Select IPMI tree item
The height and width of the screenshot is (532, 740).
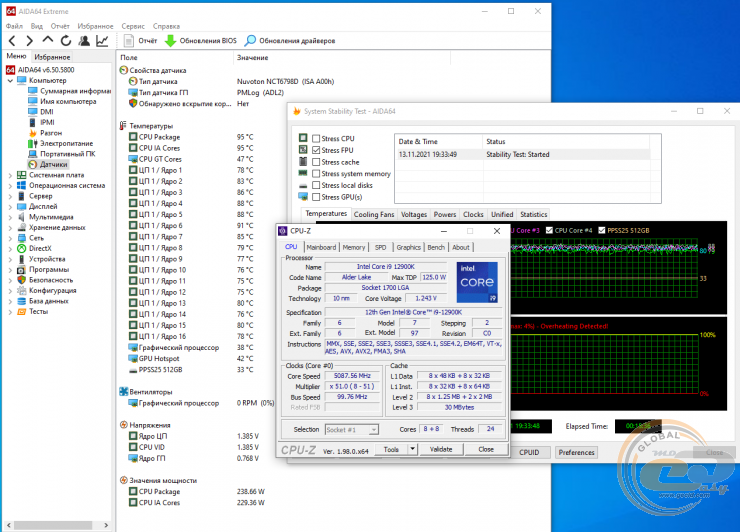coord(41,122)
